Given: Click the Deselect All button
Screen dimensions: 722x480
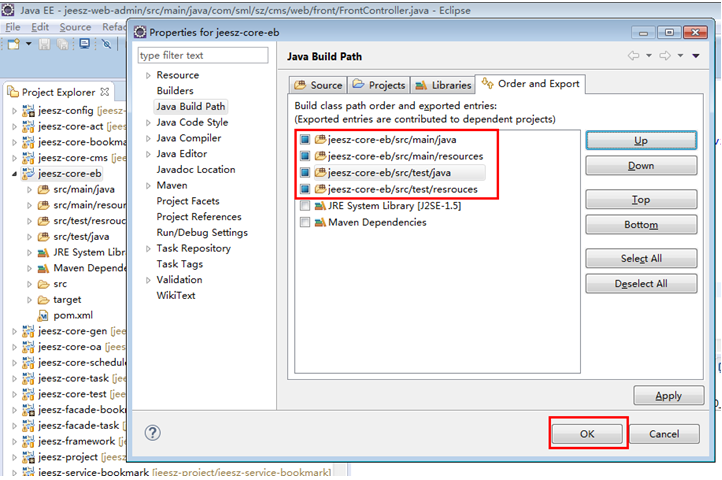Looking at the screenshot, I should [641, 283].
